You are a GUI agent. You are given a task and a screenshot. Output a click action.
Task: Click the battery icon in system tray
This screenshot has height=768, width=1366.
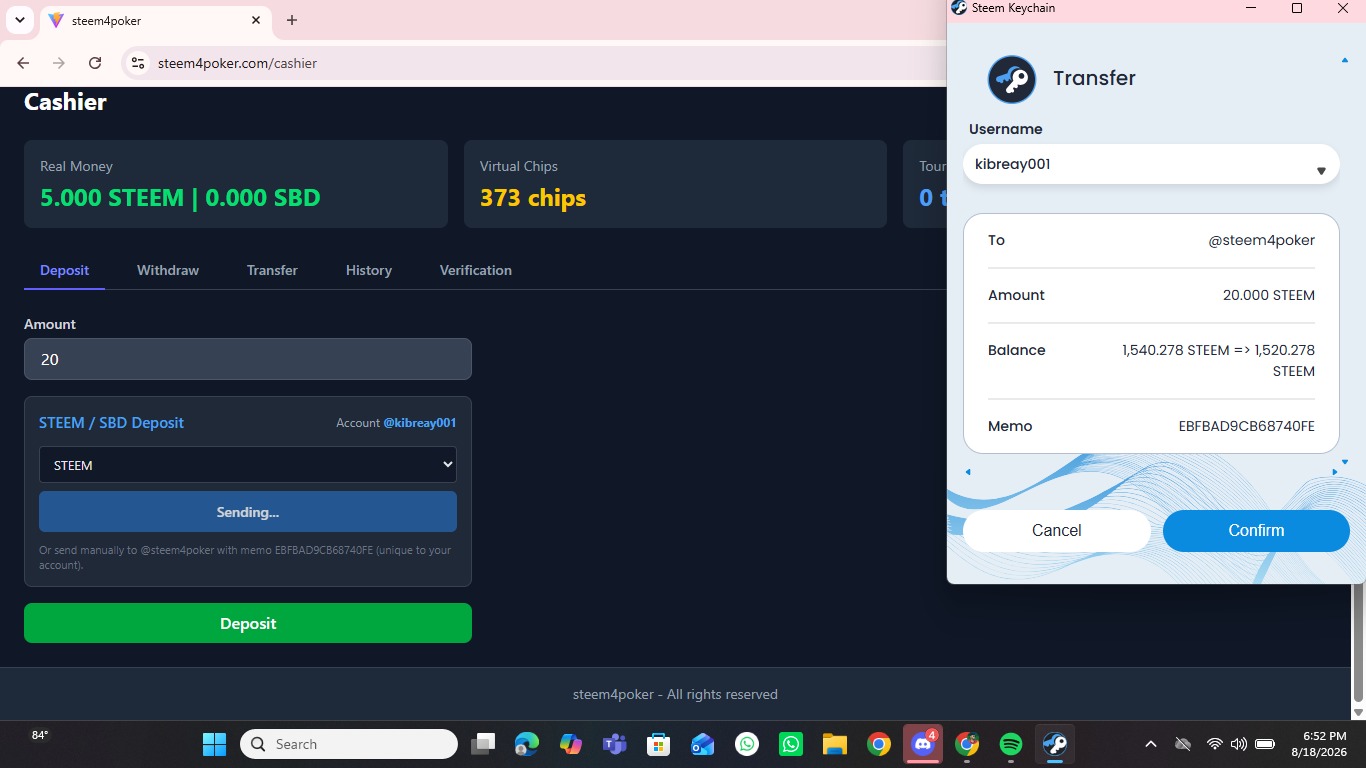click(1265, 744)
